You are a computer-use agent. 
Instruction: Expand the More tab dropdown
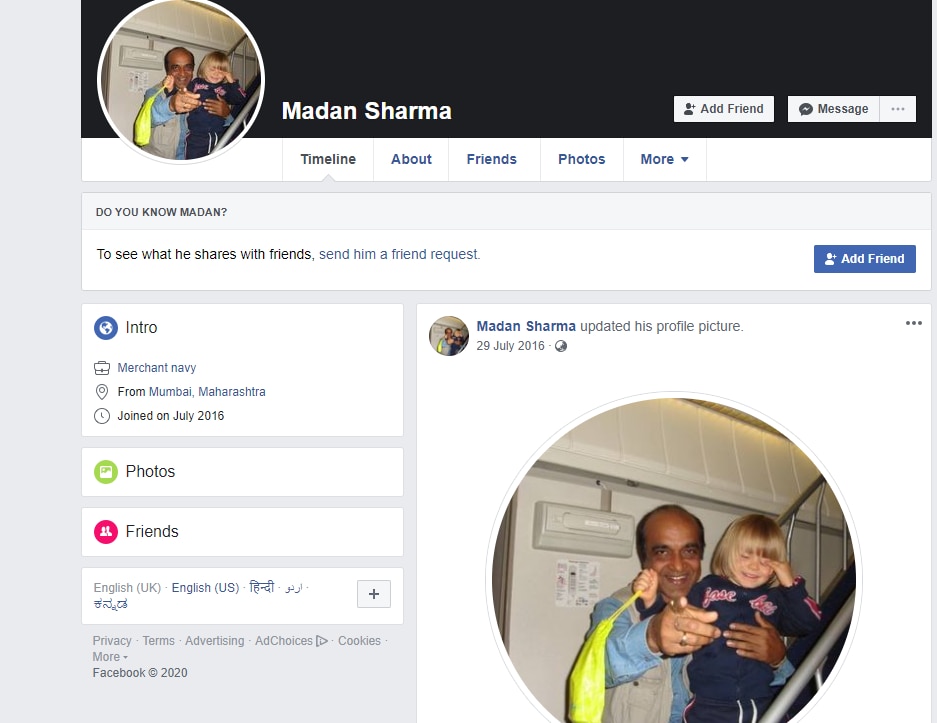click(x=665, y=160)
